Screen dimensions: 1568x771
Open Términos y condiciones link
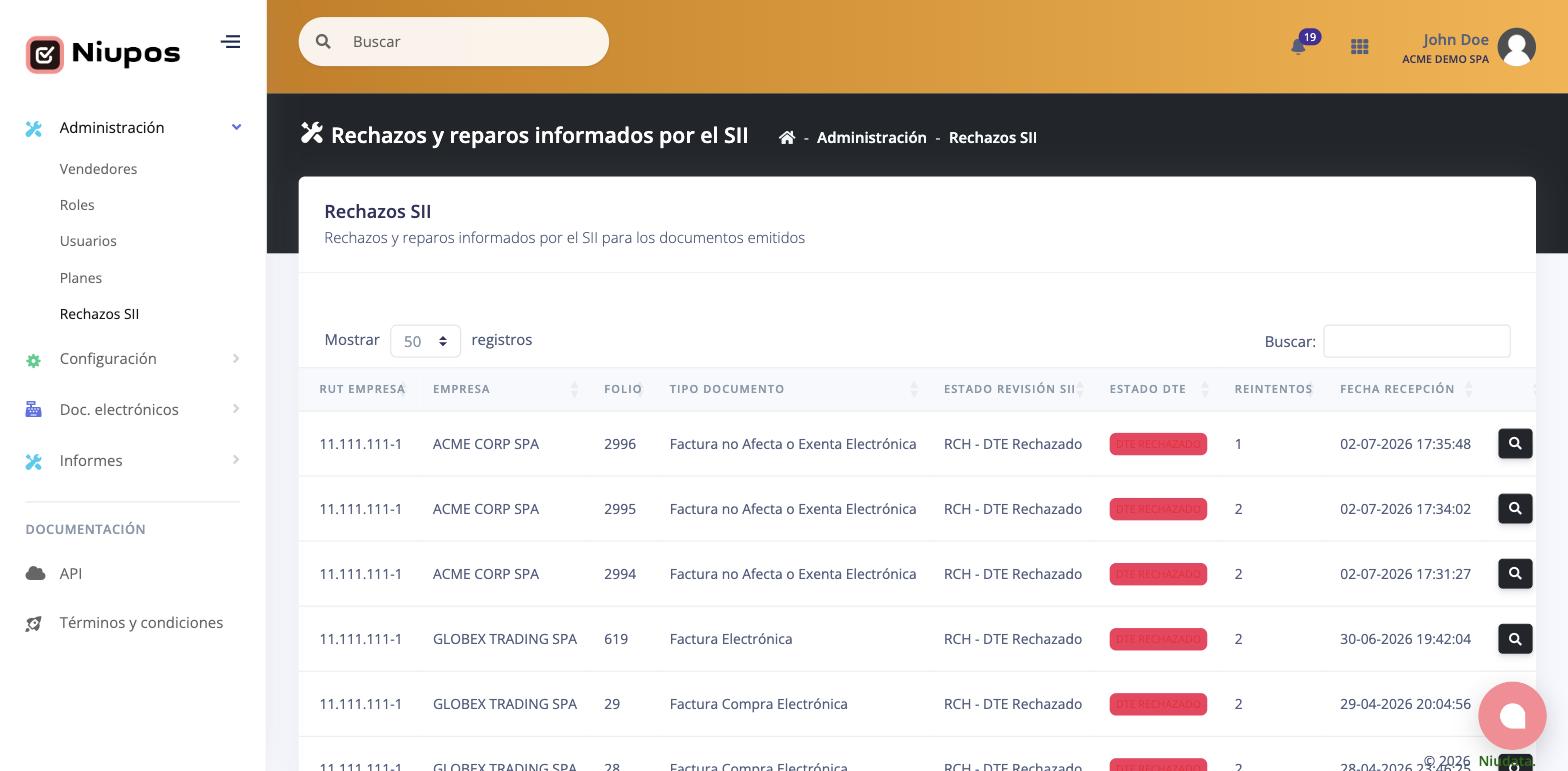pos(141,622)
